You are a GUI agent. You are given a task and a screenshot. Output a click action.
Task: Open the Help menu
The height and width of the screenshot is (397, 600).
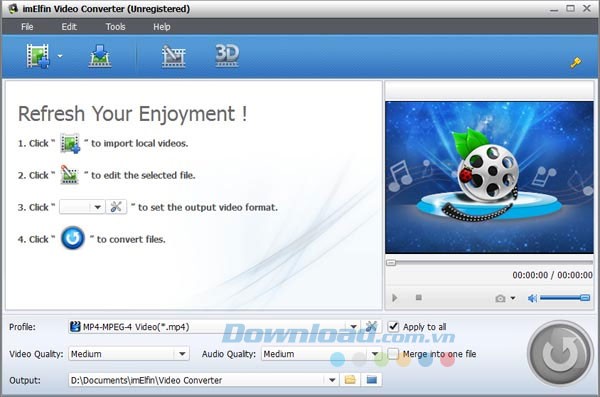pyautogui.click(x=161, y=27)
